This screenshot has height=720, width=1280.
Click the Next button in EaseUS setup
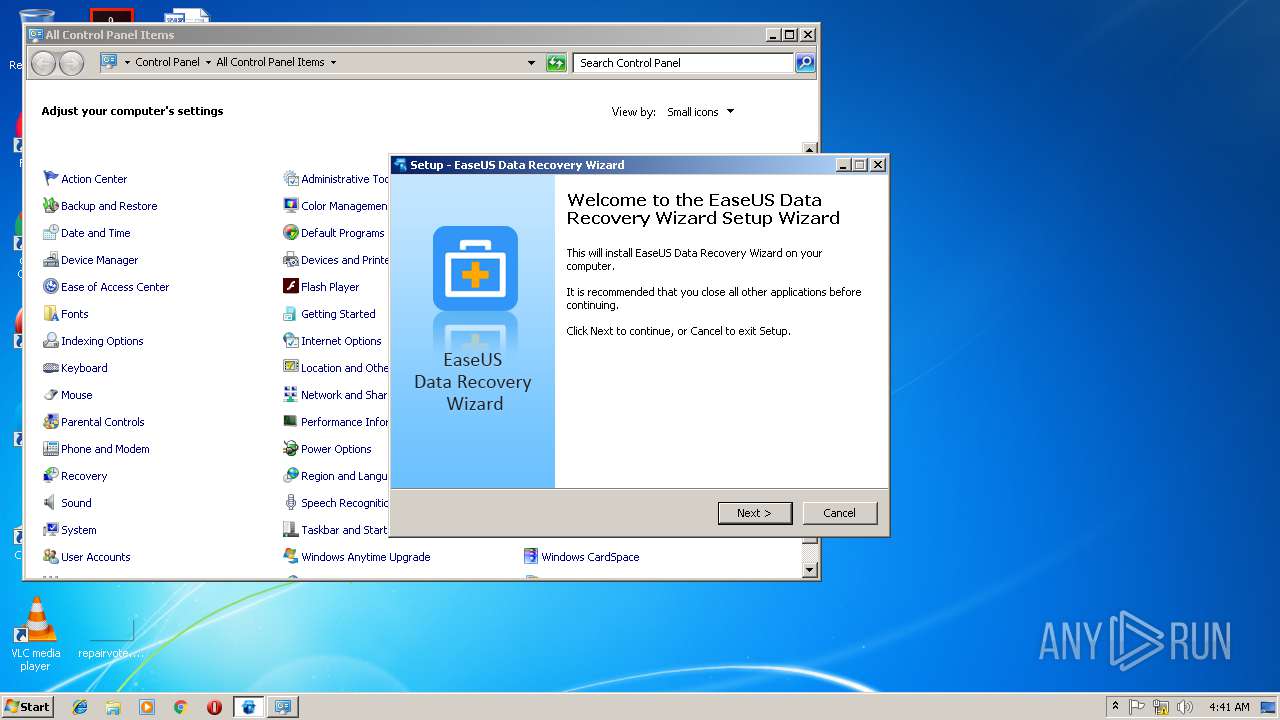(755, 513)
